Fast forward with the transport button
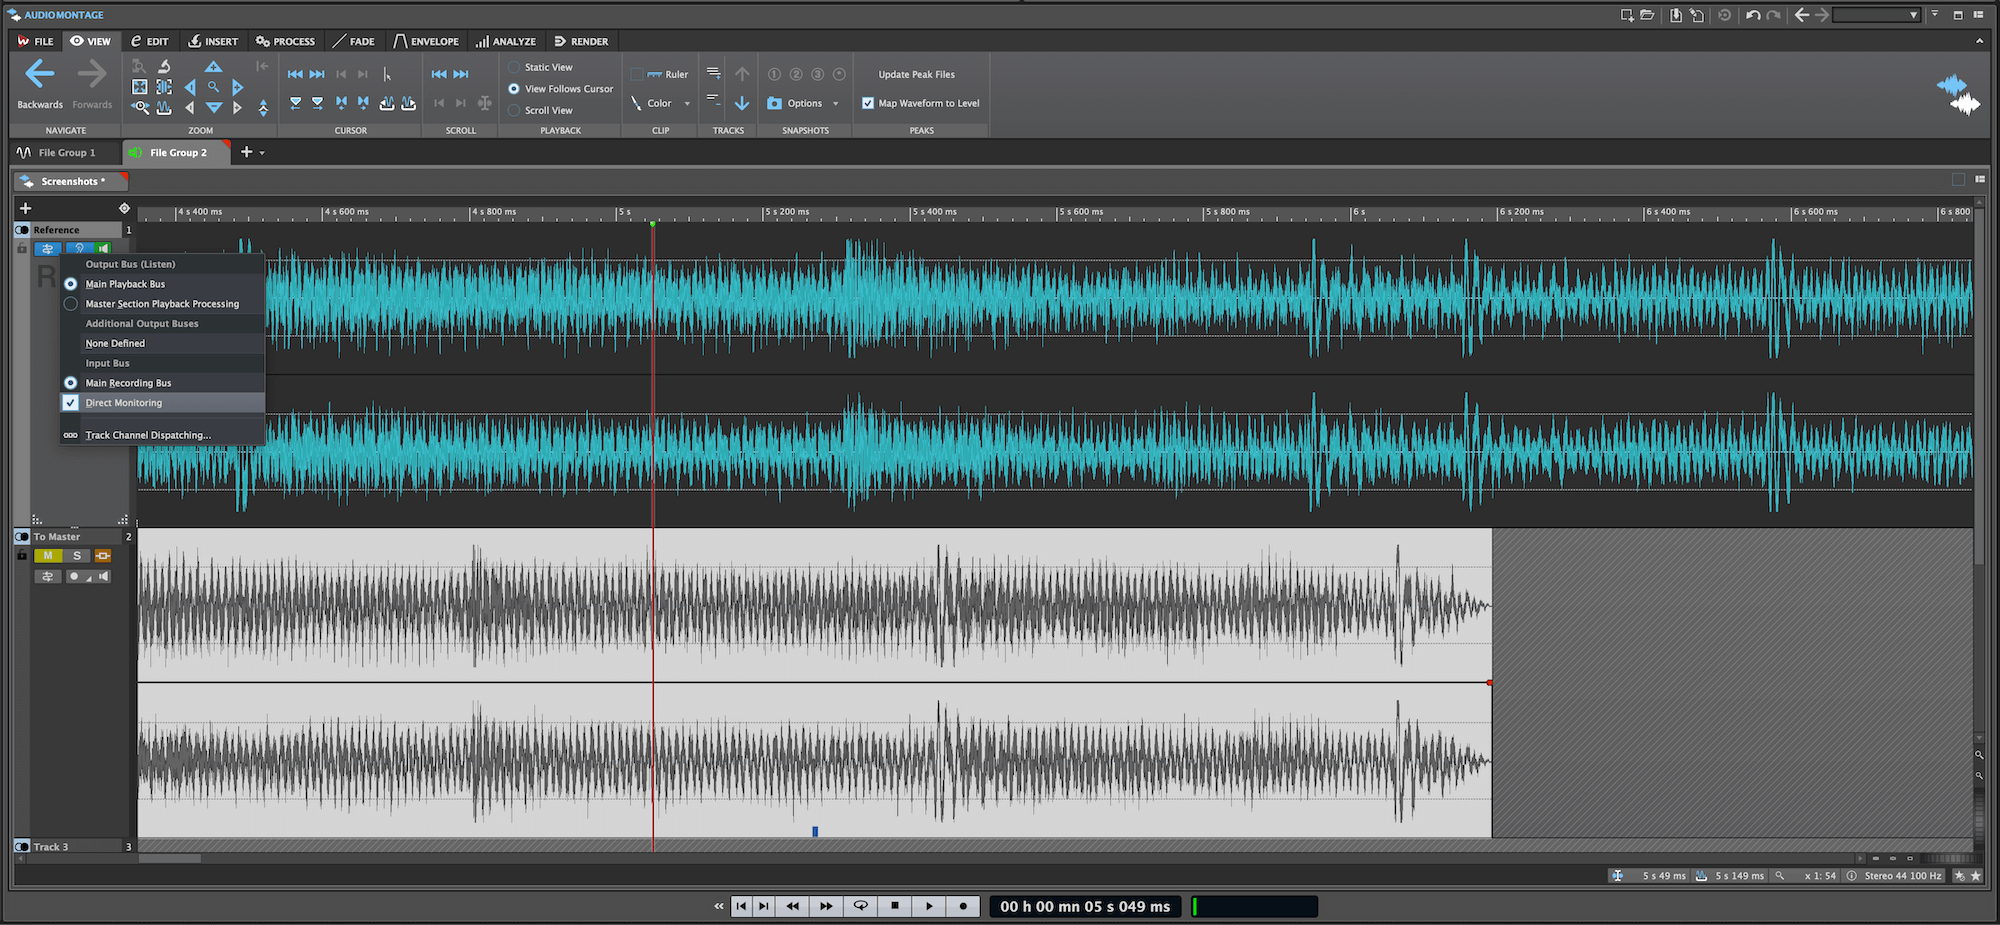Screen dimensions: 2000x925 point(826,906)
